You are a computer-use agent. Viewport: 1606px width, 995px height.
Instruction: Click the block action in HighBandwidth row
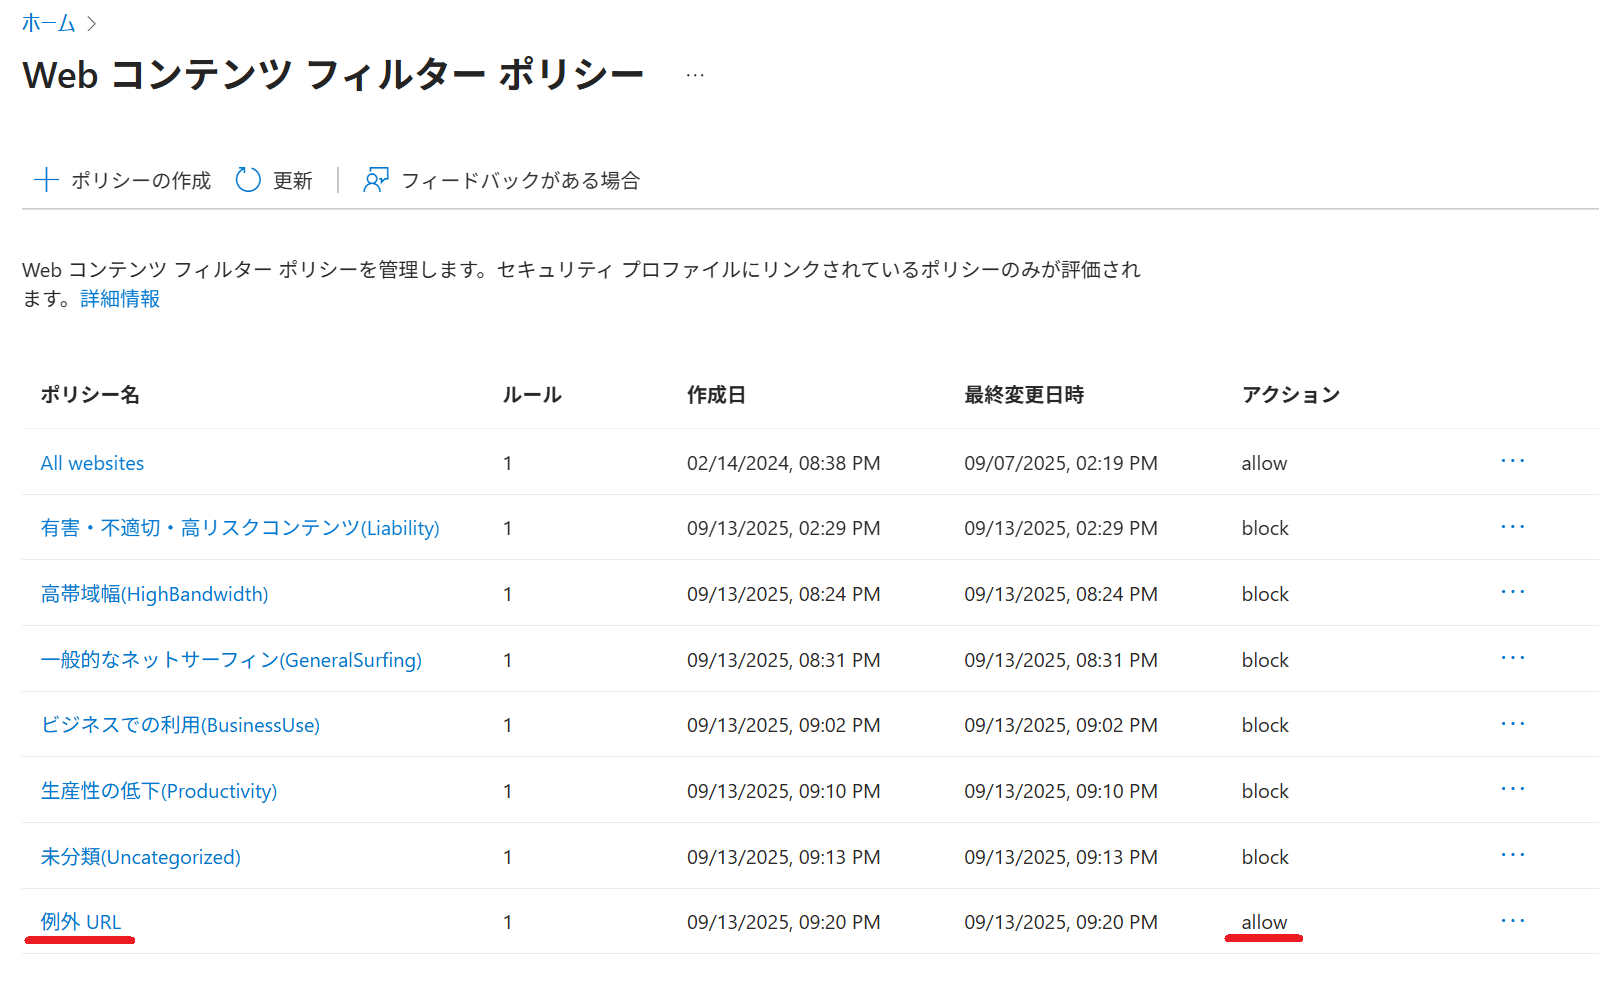[x=1265, y=594]
